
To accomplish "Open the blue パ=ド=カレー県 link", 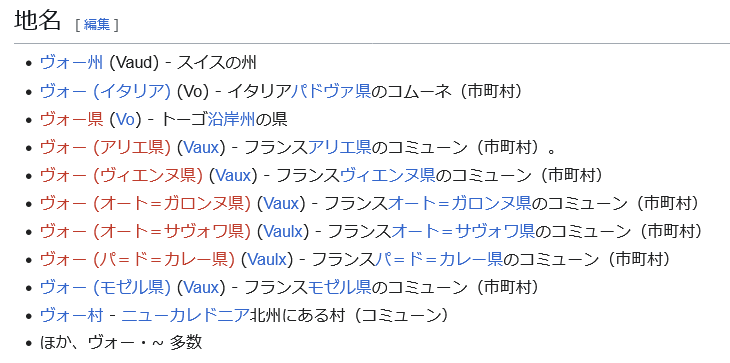I will pos(439,259).
